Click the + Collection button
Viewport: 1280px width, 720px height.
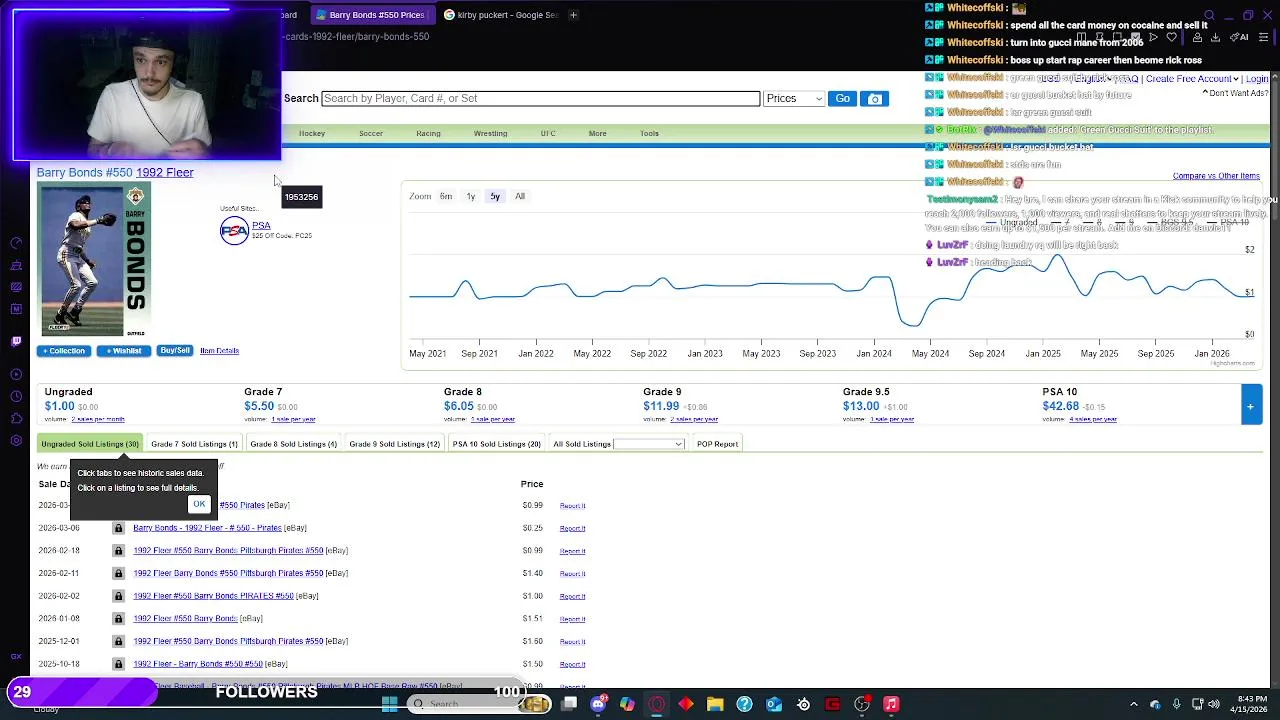64,351
